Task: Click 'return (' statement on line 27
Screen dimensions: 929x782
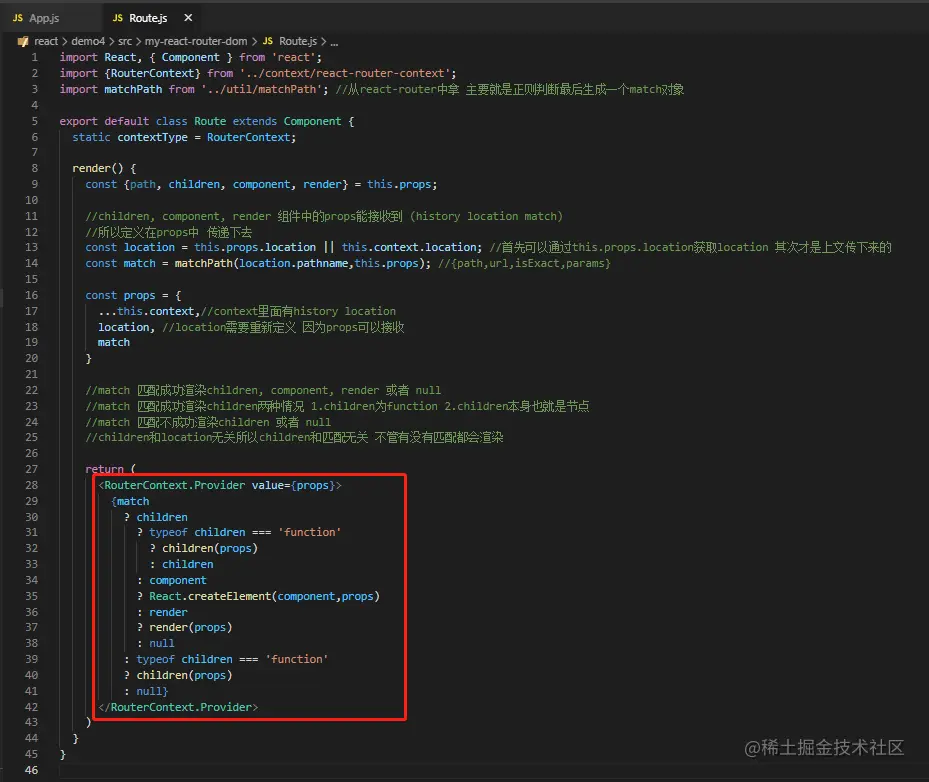Action: pyautogui.click(x=110, y=469)
